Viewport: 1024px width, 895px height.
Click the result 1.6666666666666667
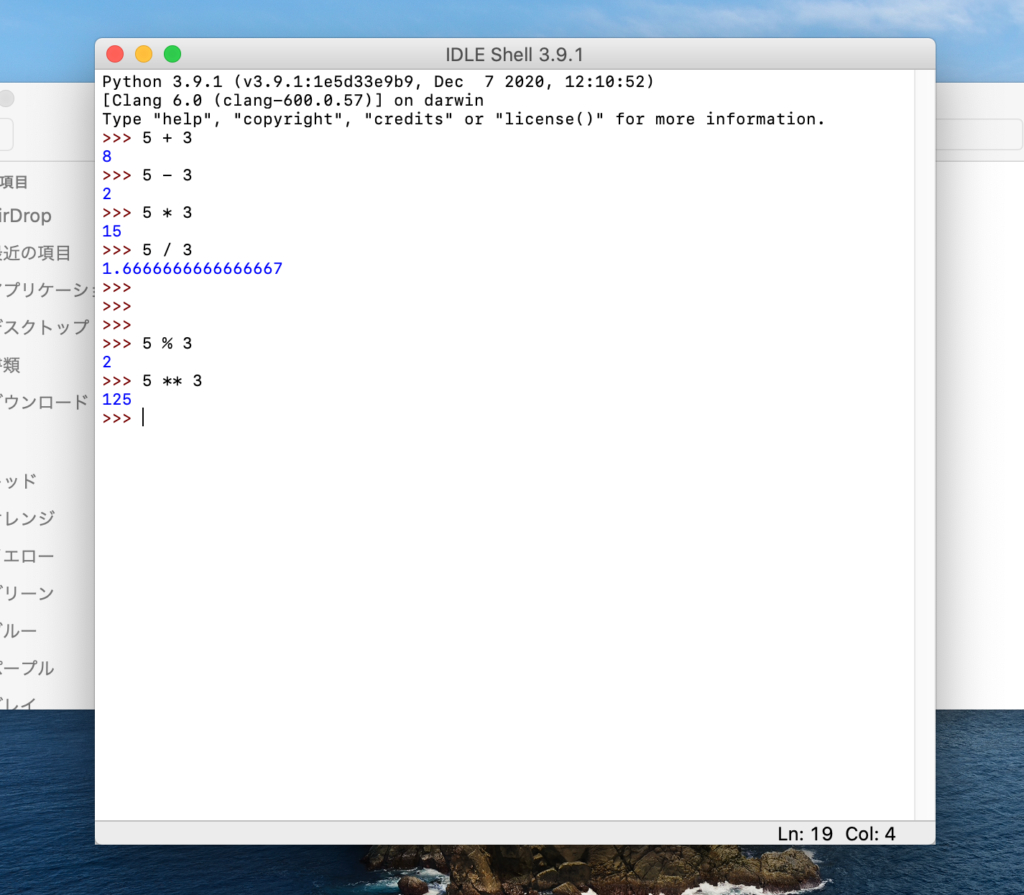point(192,269)
